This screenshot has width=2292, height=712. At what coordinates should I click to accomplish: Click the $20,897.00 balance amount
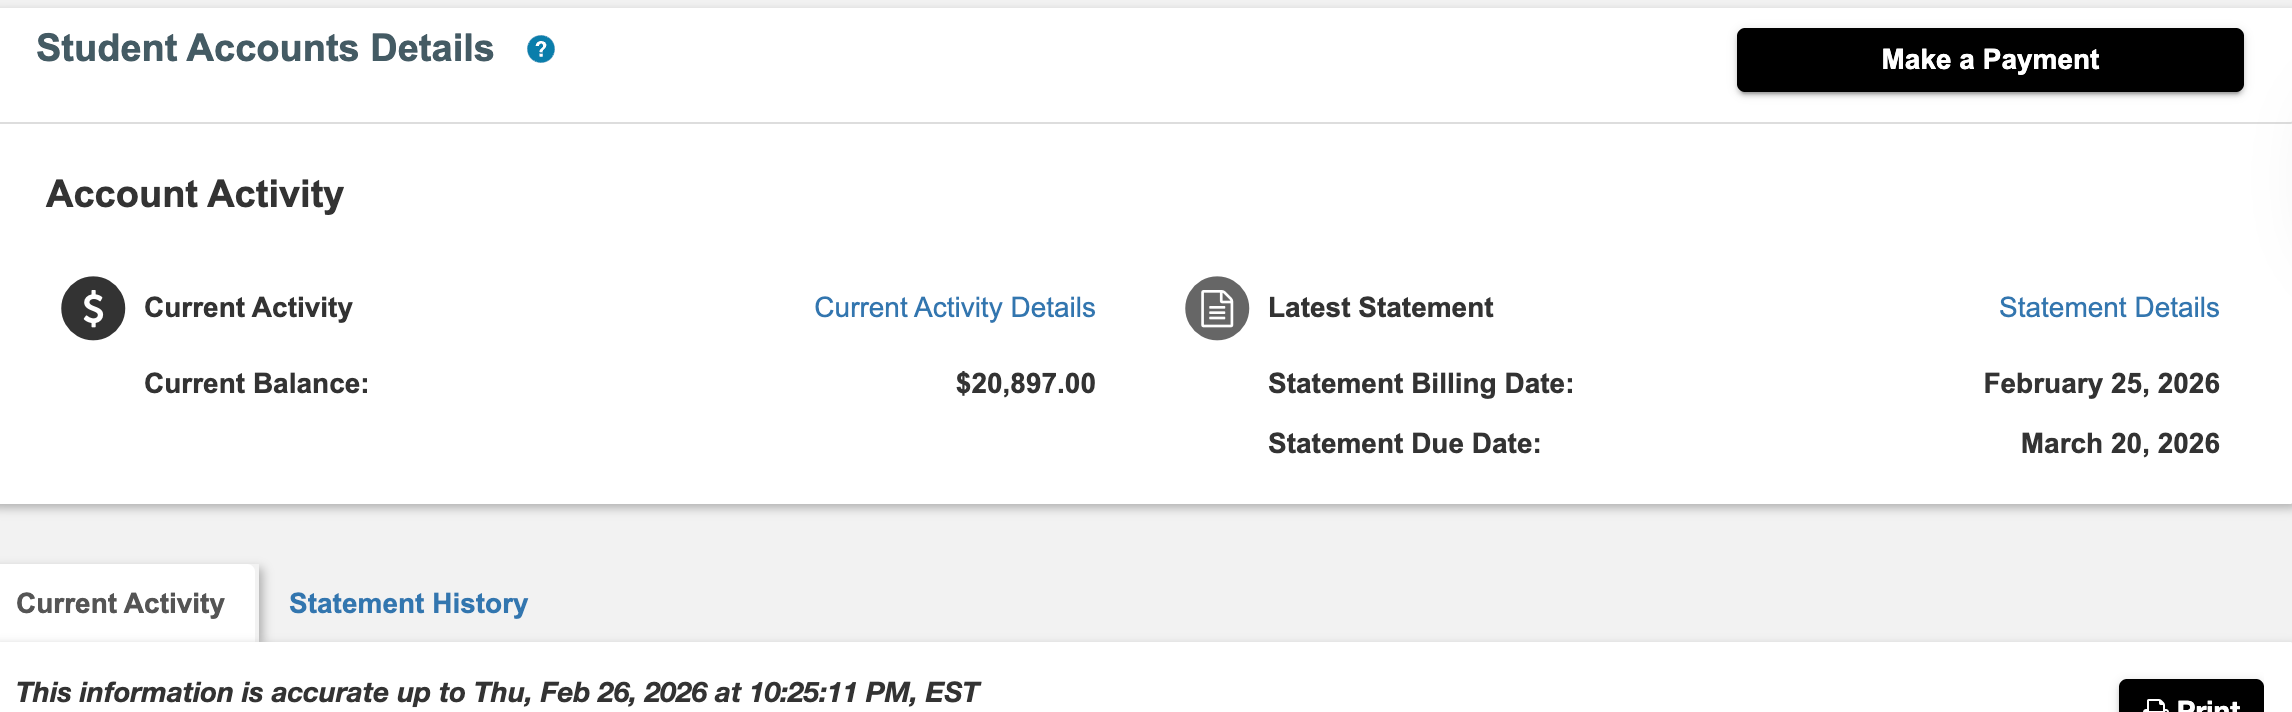pyautogui.click(x=1025, y=384)
